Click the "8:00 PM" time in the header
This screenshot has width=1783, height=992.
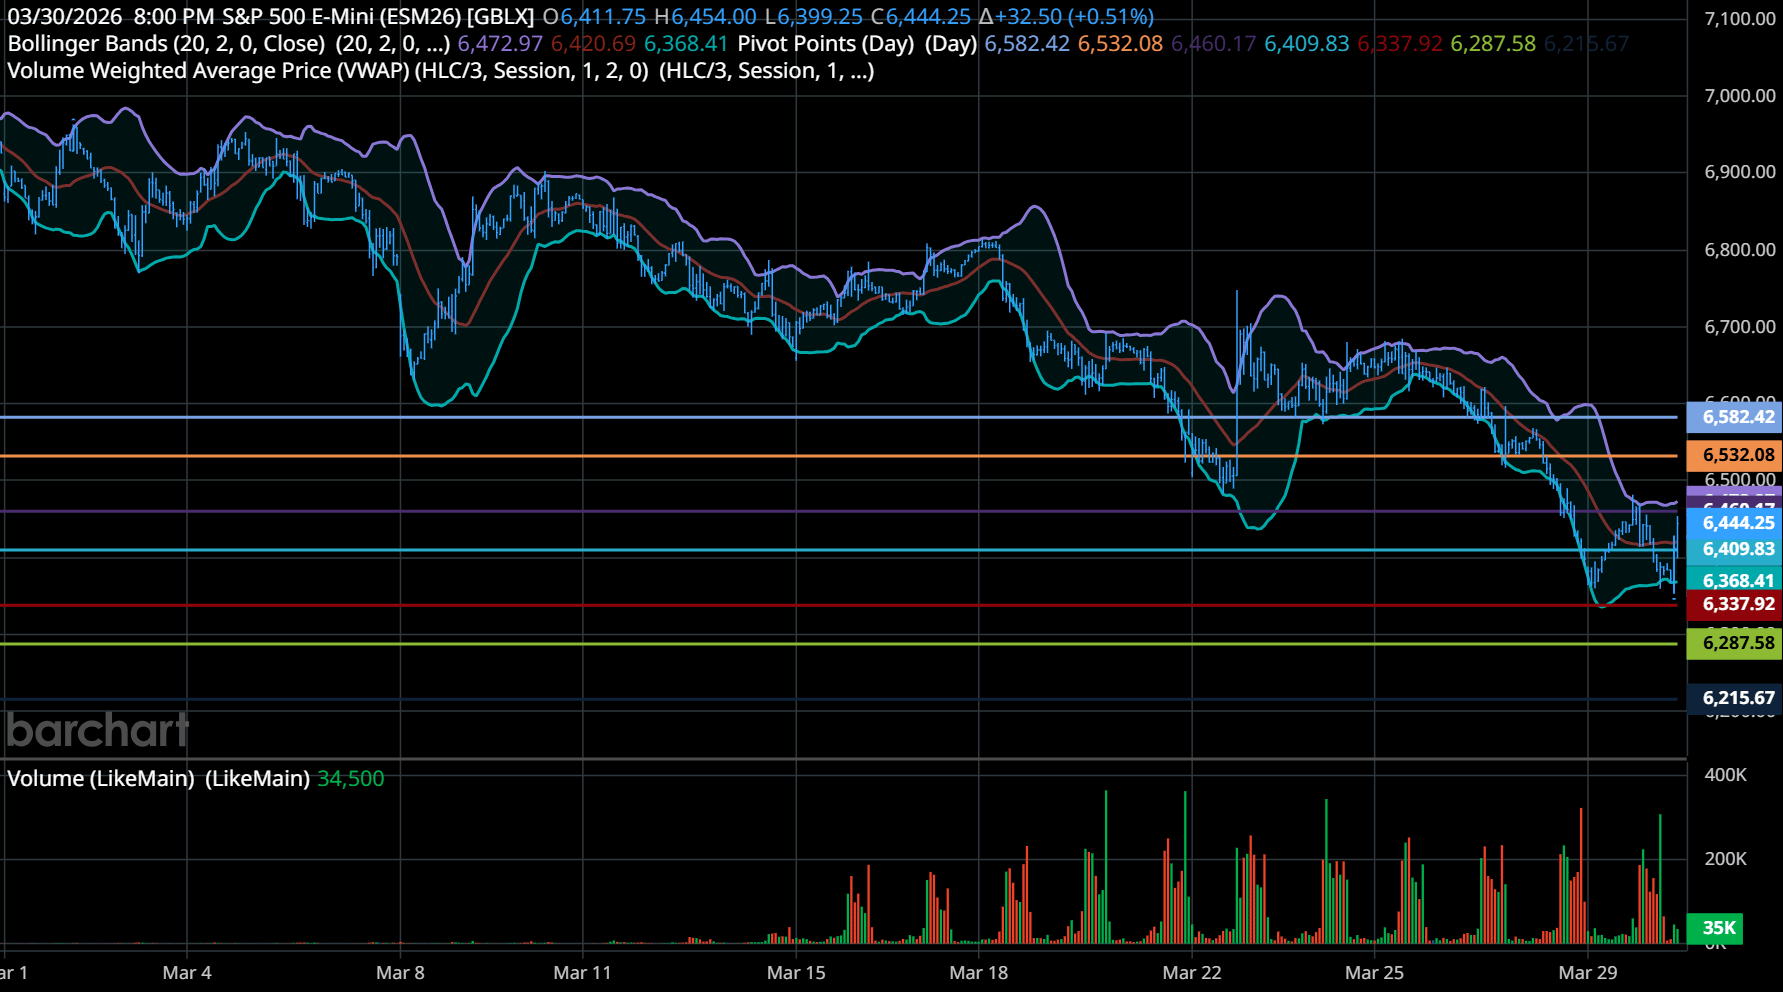click(x=173, y=17)
